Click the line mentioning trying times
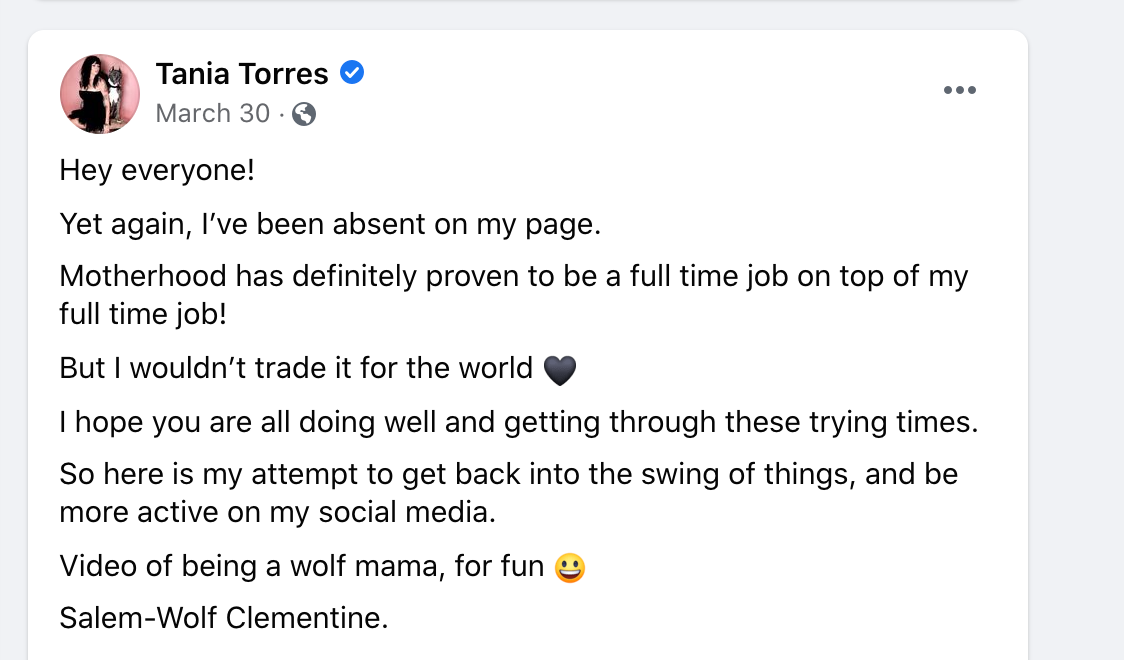Image resolution: width=1124 pixels, height=660 pixels. pos(519,422)
